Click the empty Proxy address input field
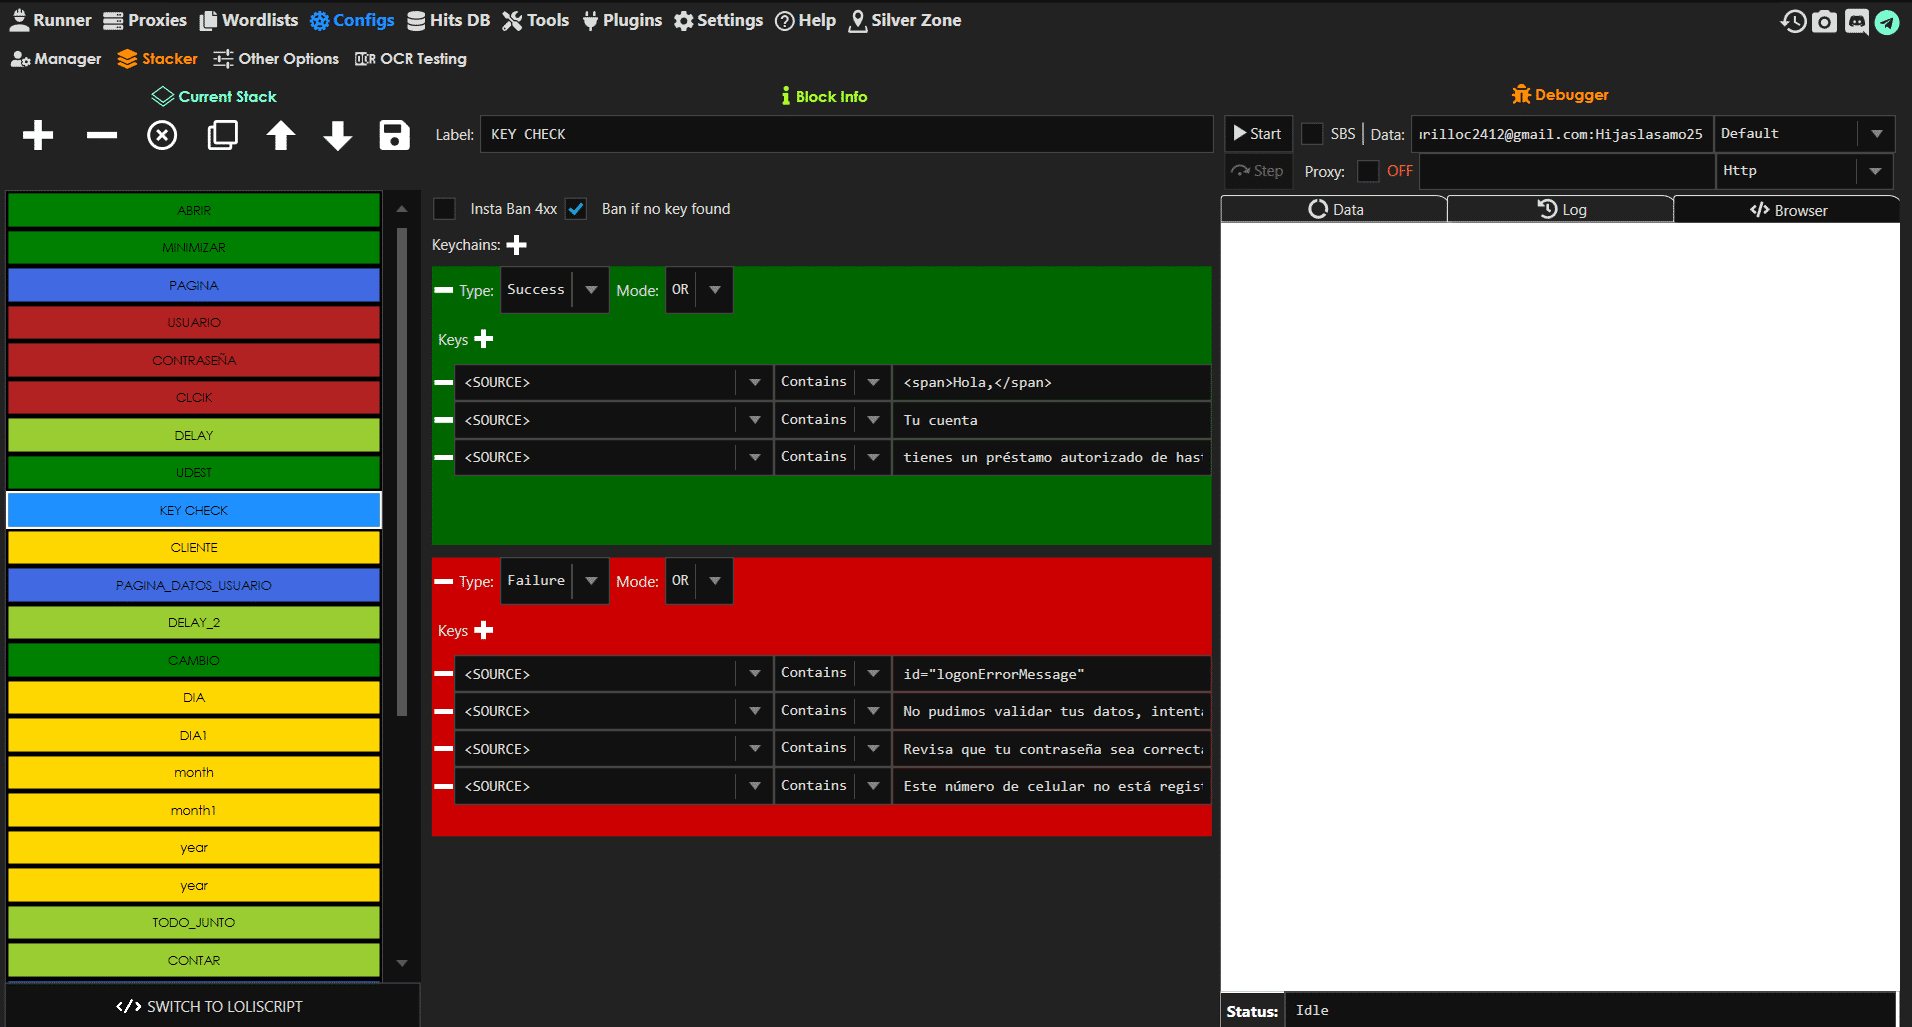Image resolution: width=1912 pixels, height=1027 pixels. click(1566, 171)
